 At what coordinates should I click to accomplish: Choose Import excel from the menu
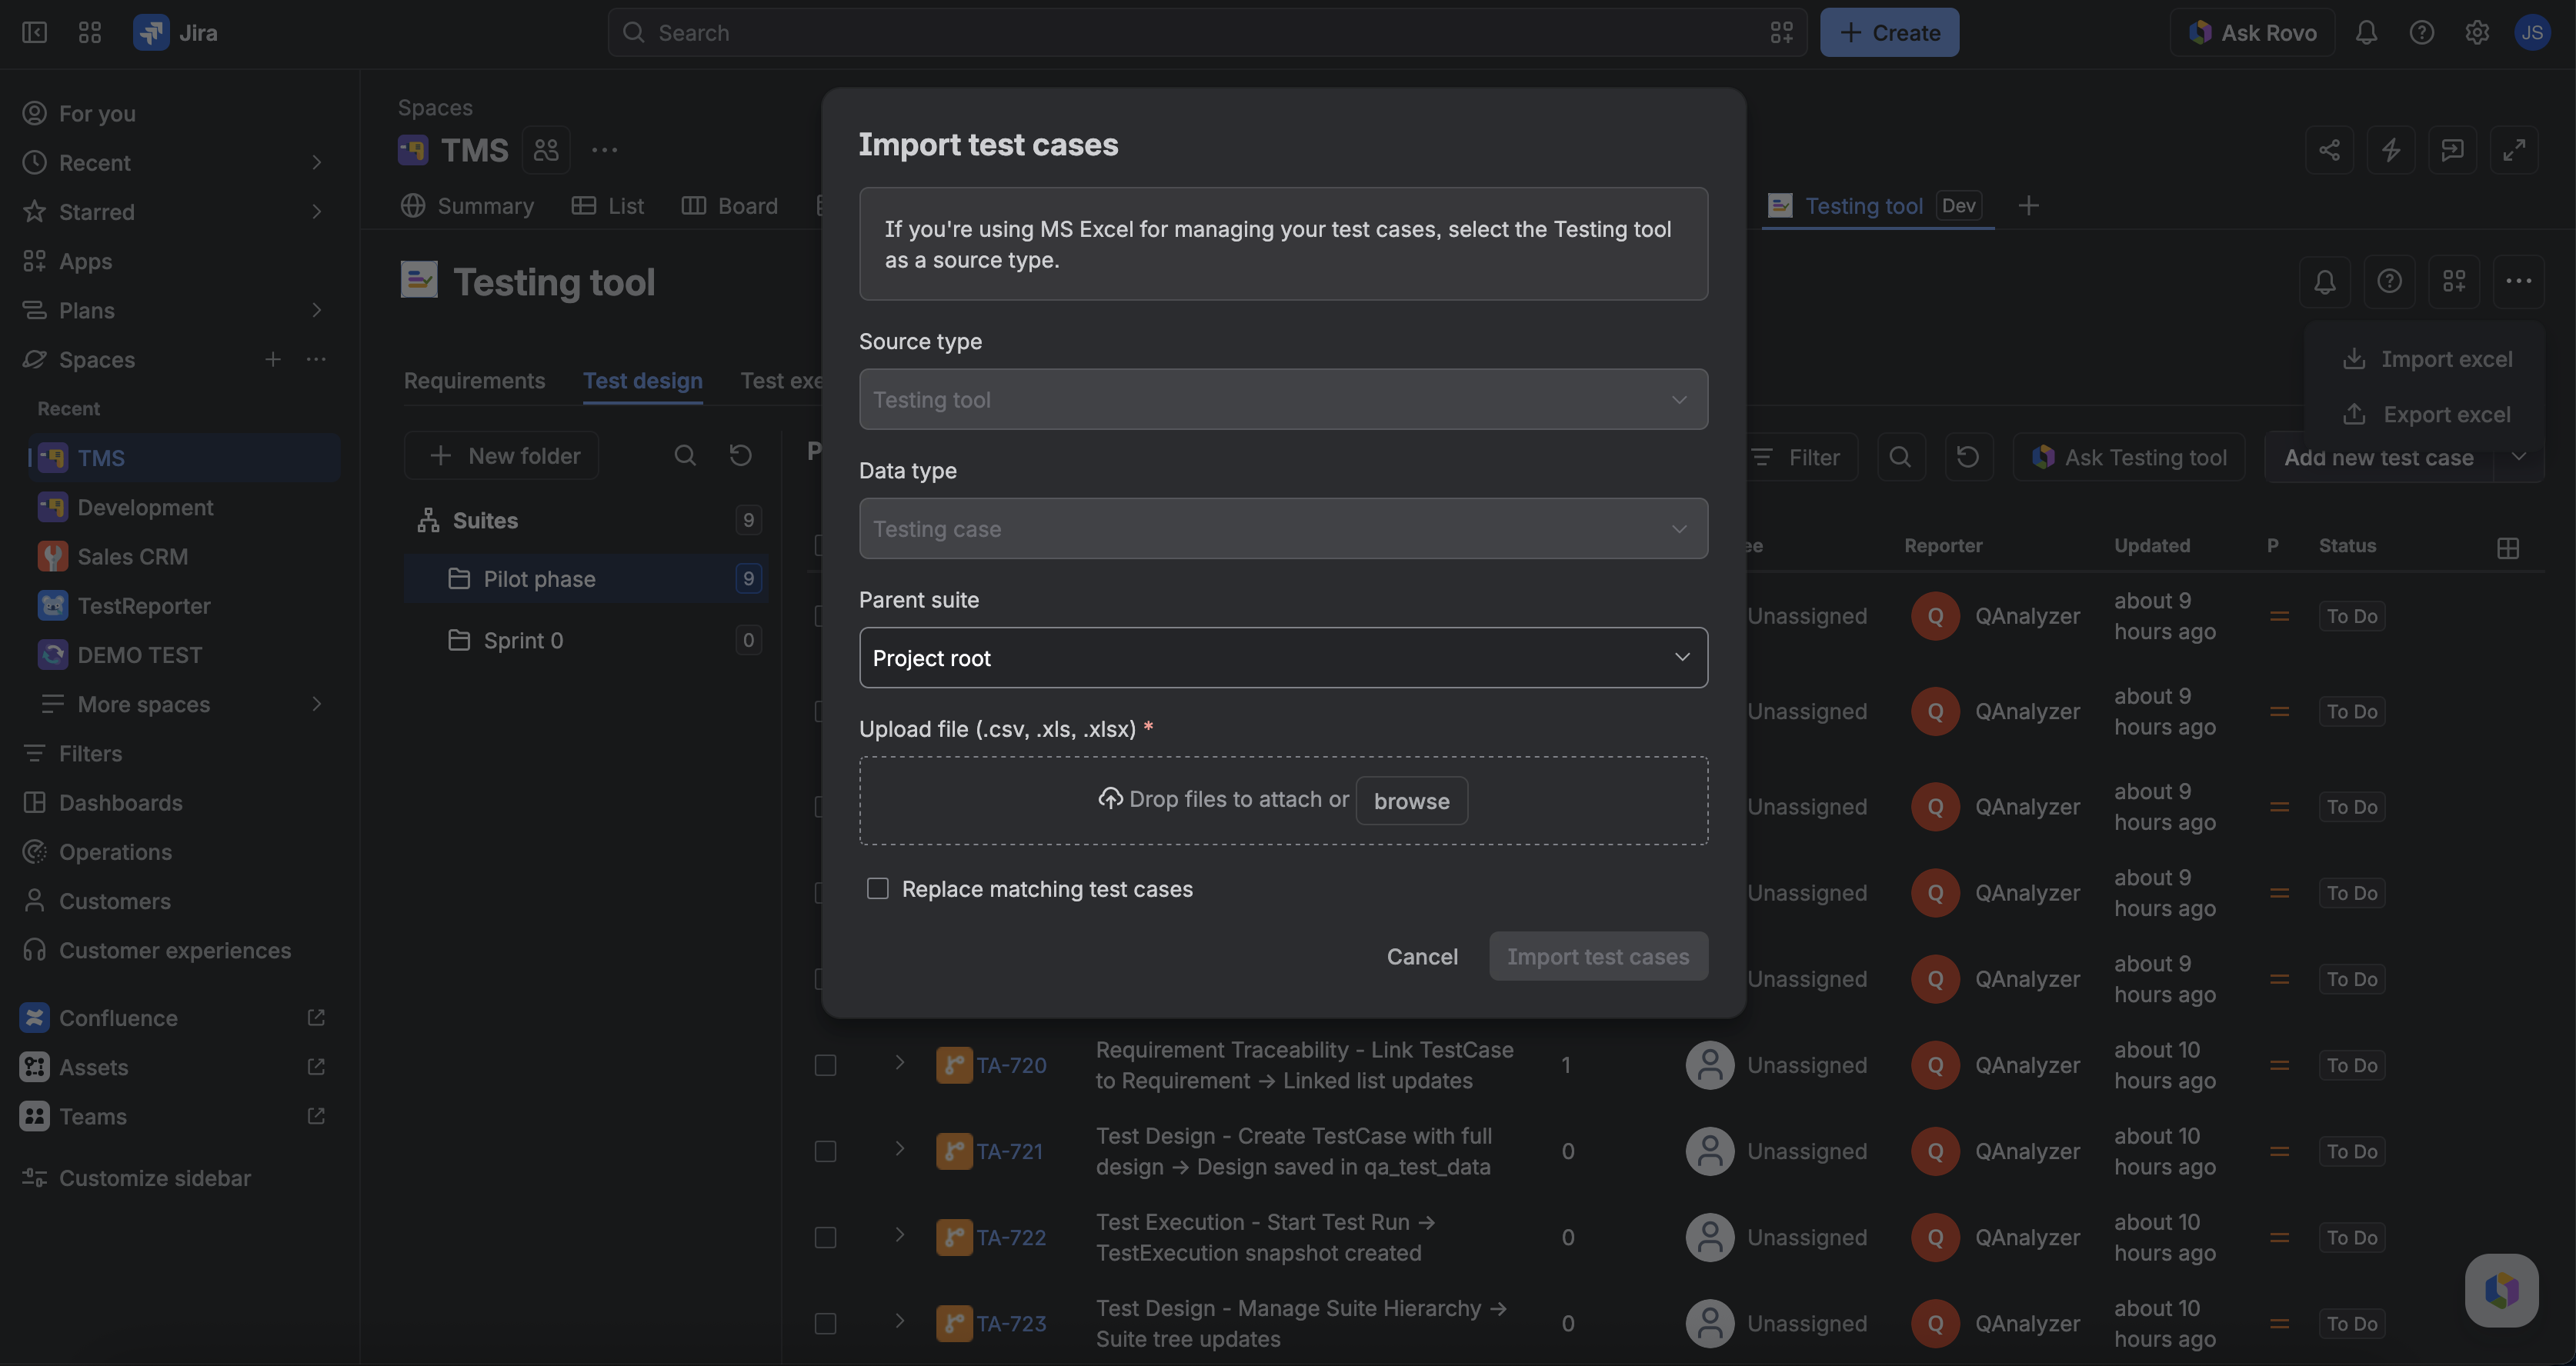click(x=2426, y=359)
